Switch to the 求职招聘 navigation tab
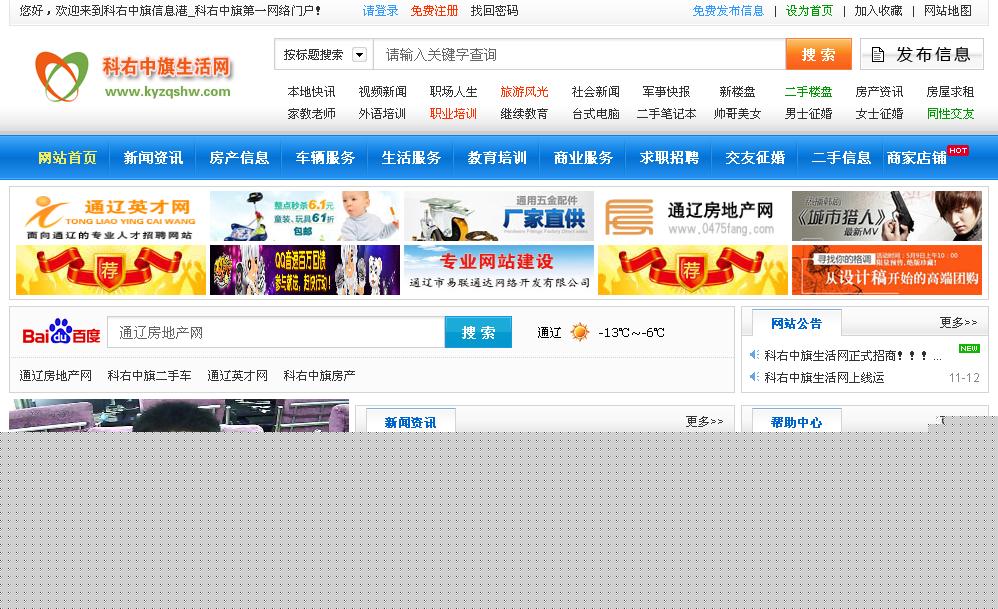 669,158
